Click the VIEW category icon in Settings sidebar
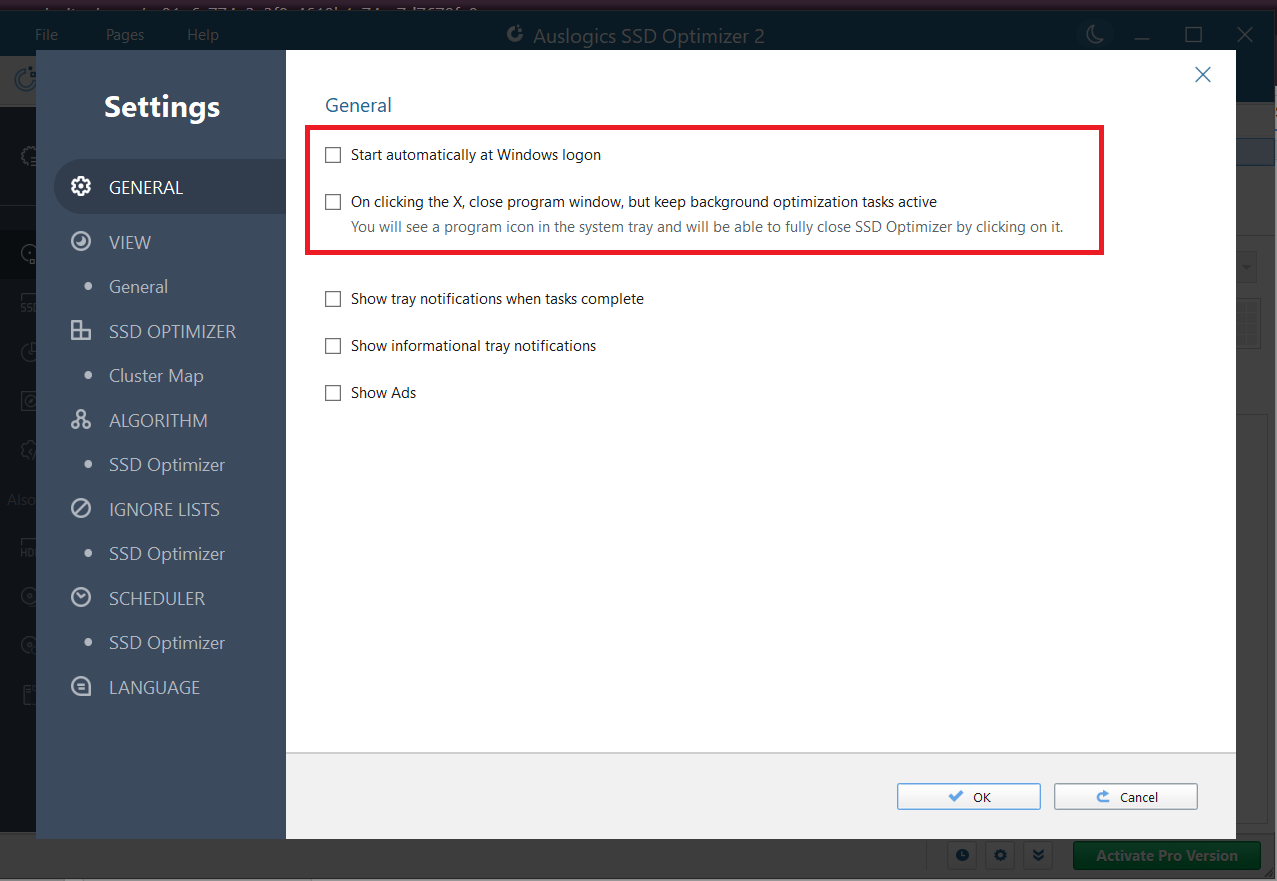 pos(80,241)
